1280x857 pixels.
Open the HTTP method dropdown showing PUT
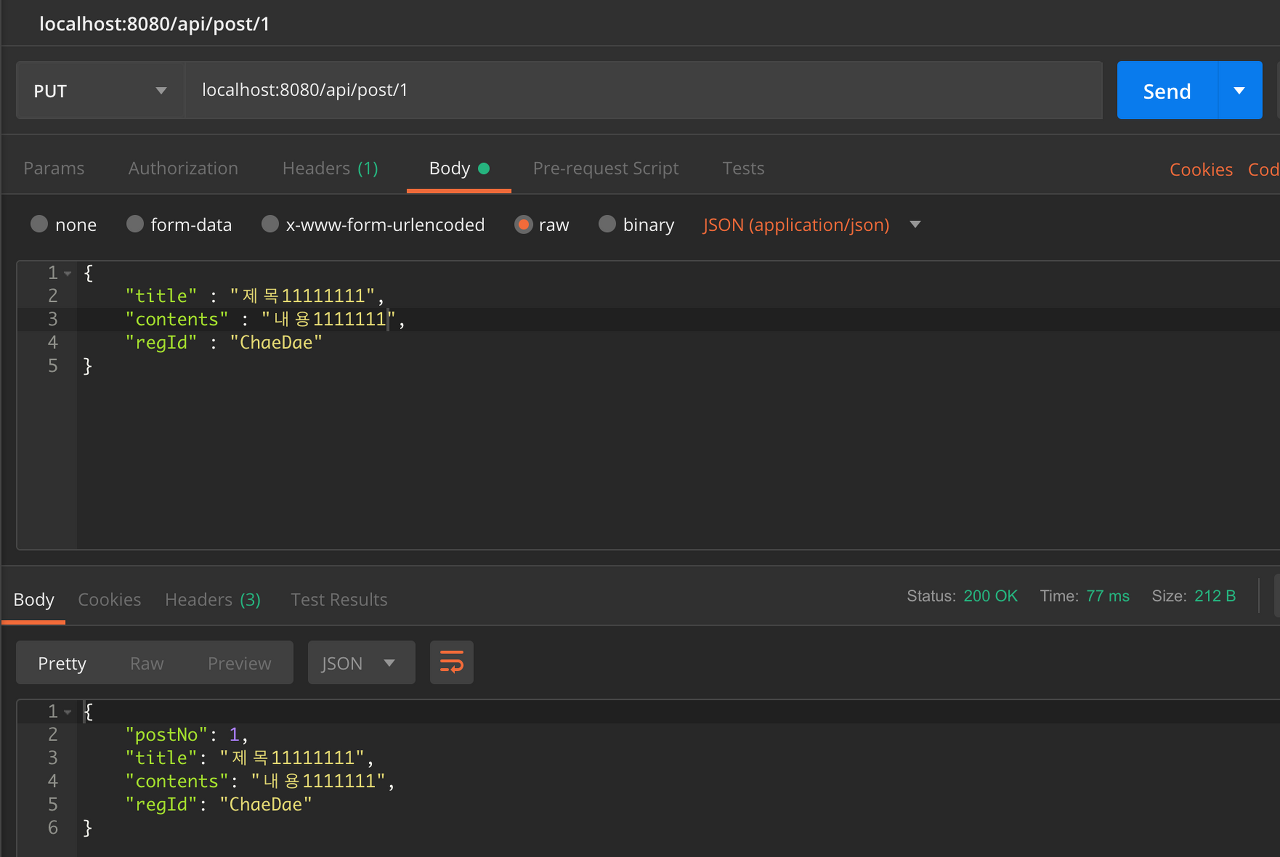pyautogui.click(x=99, y=90)
